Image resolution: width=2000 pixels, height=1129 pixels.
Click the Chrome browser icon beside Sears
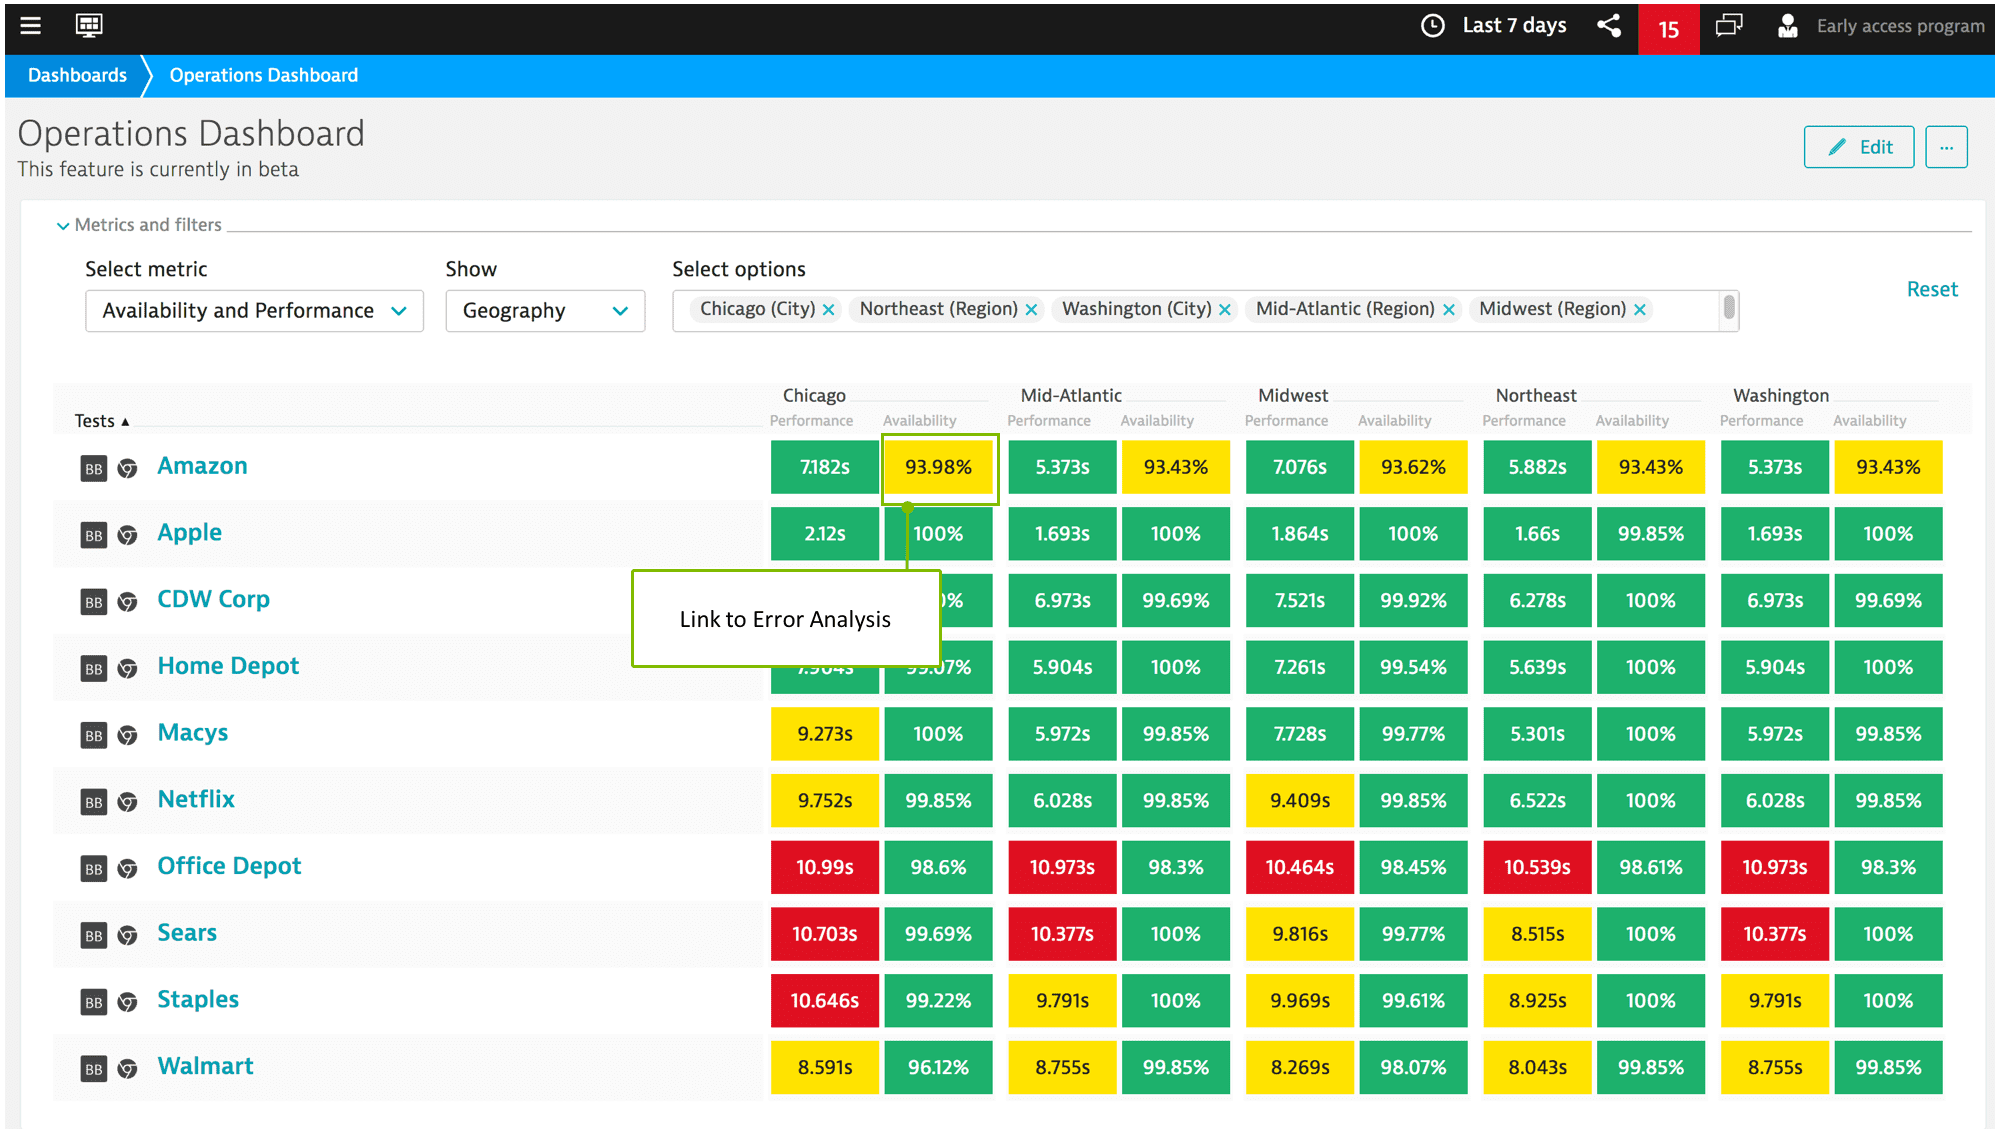pyautogui.click(x=127, y=936)
